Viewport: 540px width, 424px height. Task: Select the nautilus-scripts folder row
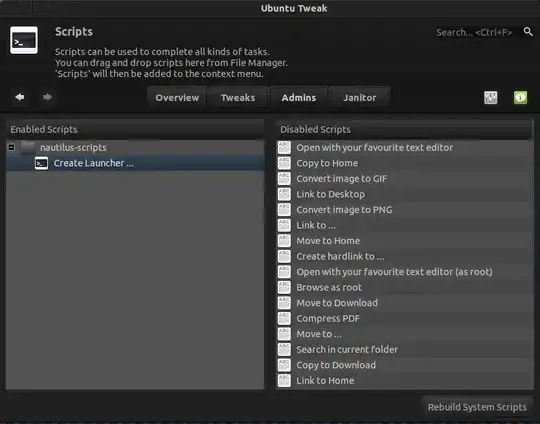pos(135,147)
